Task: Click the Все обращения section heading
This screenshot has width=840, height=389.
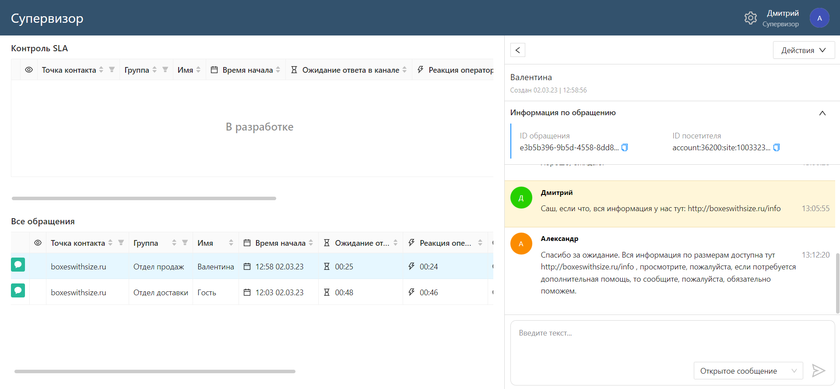Action: [x=43, y=221]
